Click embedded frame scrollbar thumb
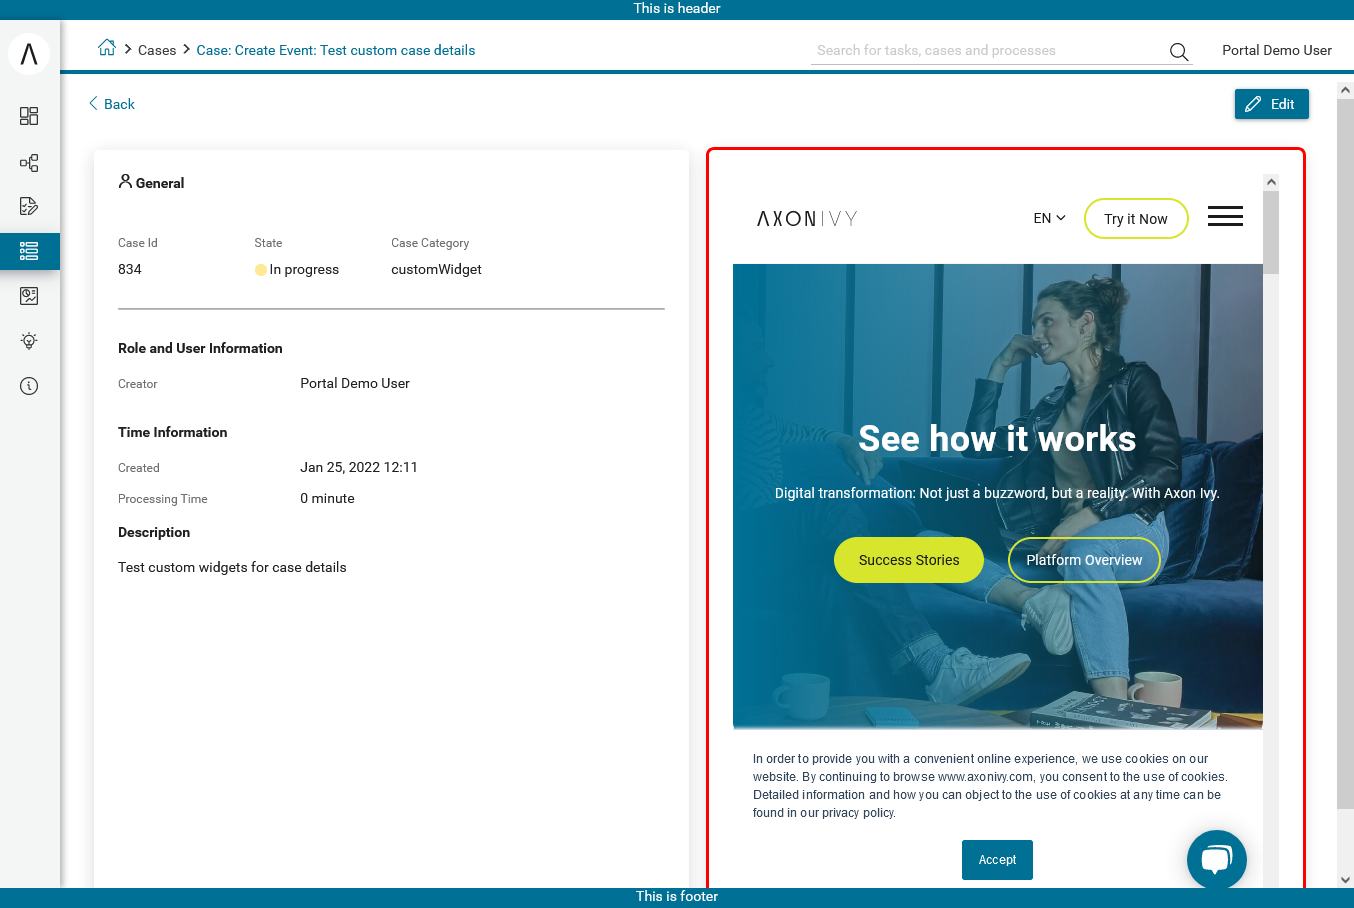The width and height of the screenshot is (1354, 908). 1271,233
